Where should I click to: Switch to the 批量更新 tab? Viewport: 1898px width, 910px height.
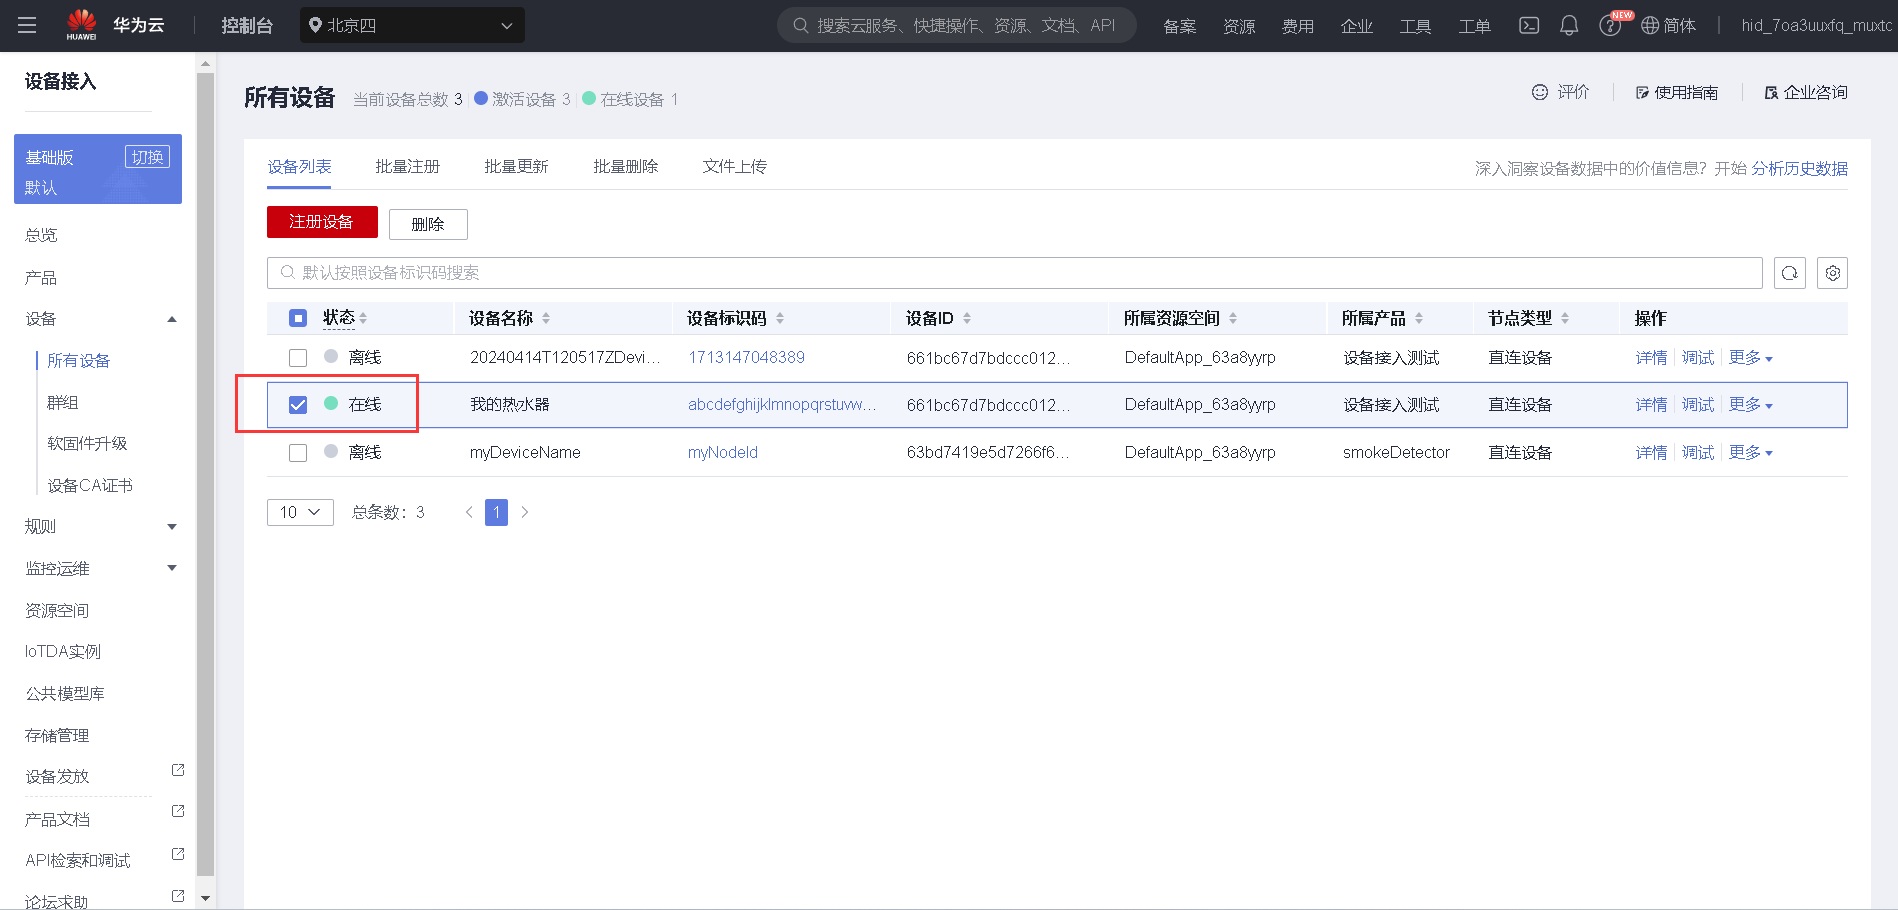coord(516,167)
